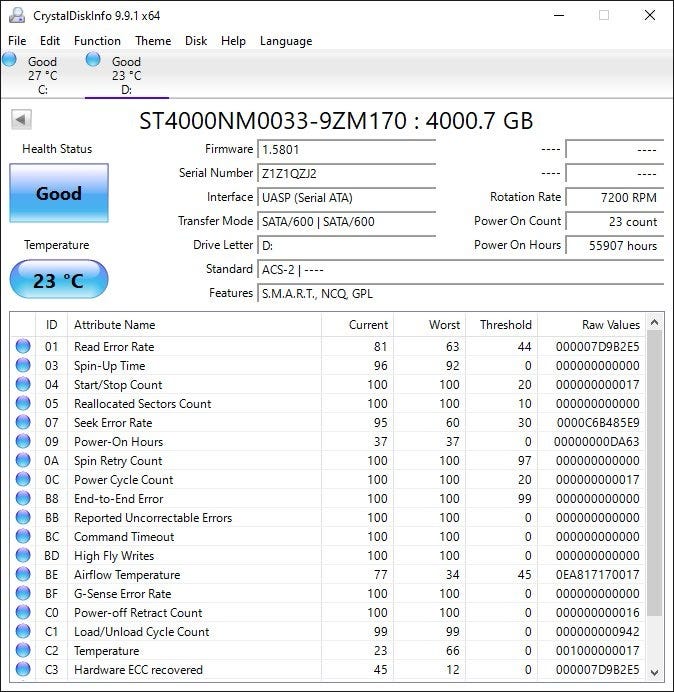Click the Rotation Rate value 7200 RPM

point(614,197)
